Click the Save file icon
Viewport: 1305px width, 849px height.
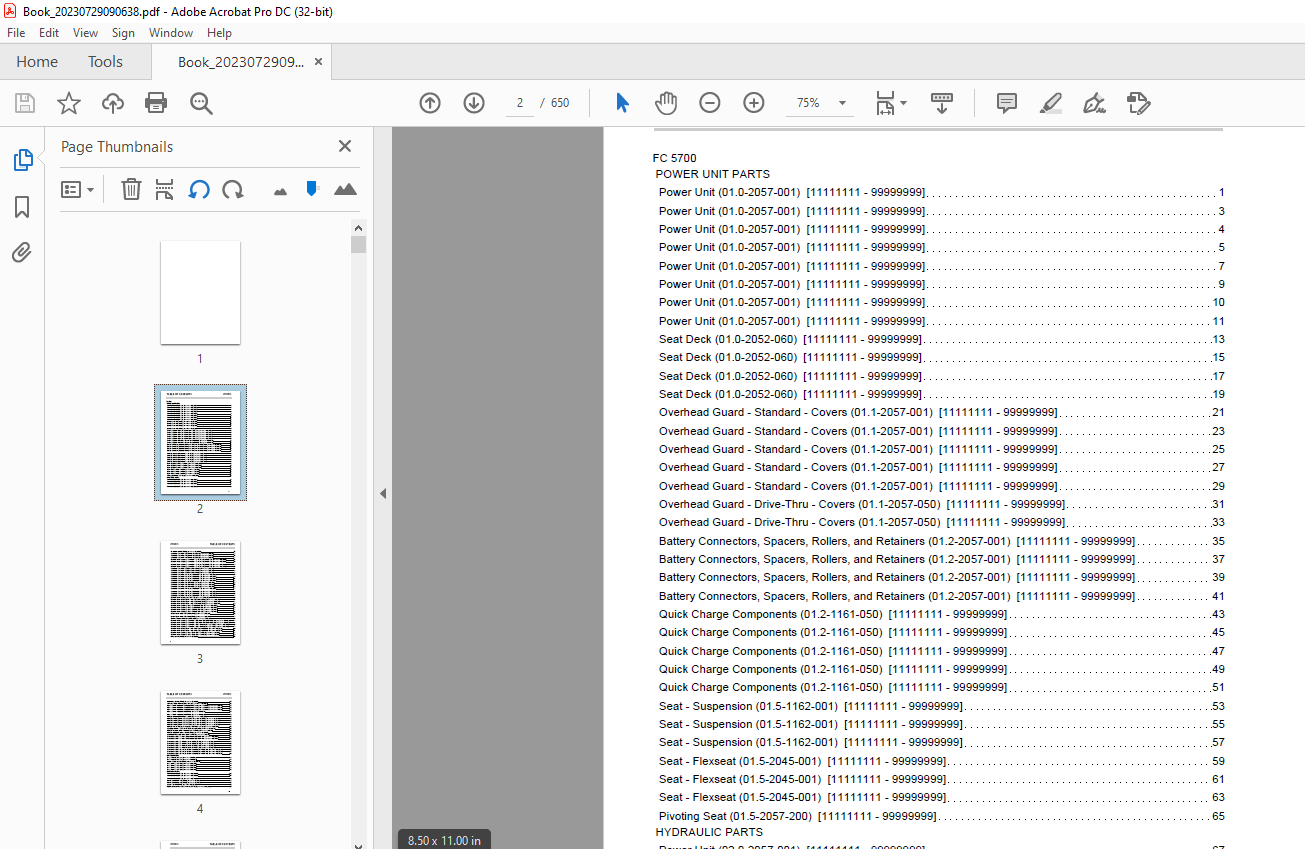point(25,103)
